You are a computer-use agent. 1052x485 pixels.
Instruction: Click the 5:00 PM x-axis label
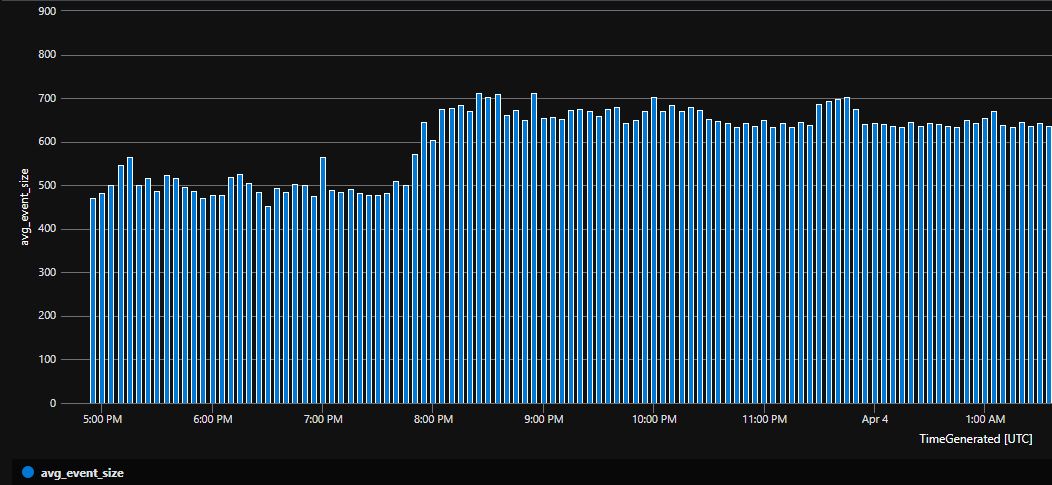tap(102, 419)
